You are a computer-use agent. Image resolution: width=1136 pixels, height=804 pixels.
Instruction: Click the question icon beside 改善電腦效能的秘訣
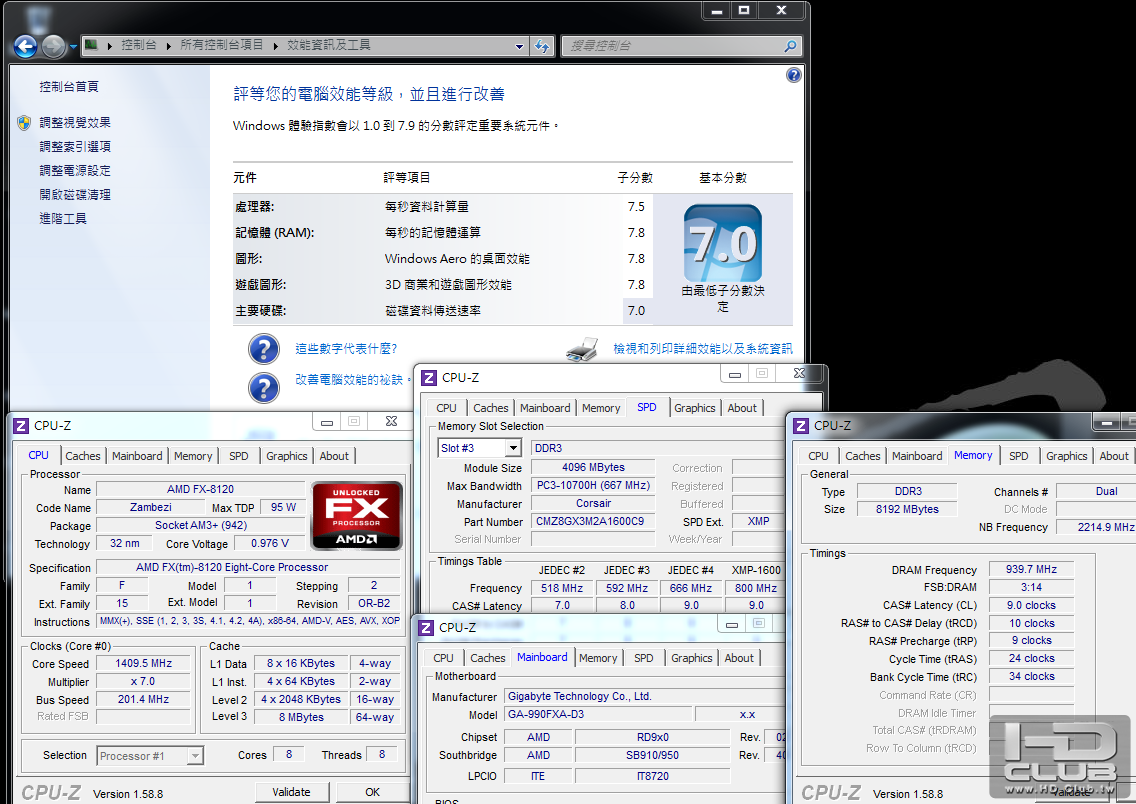pyautogui.click(x=264, y=388)
